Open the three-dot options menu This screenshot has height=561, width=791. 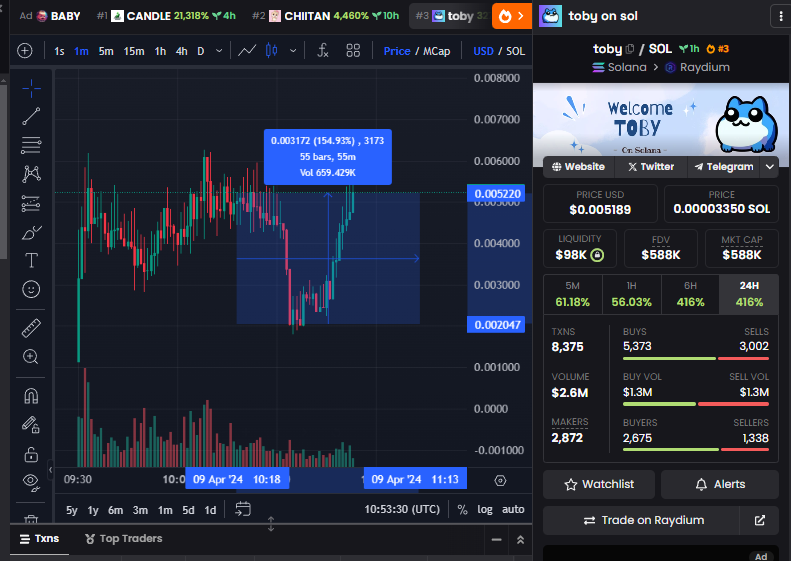point(780,16)
